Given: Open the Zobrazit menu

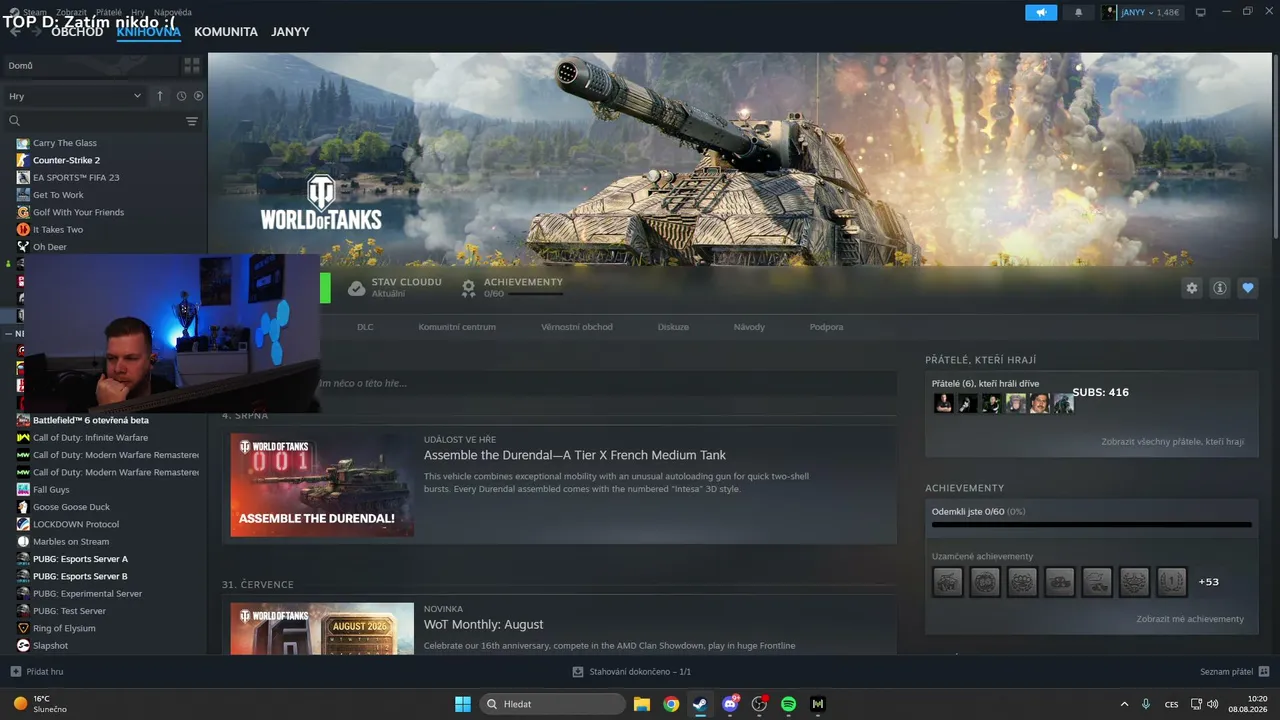Looking at the screenshot, I should tap(71, 12).
